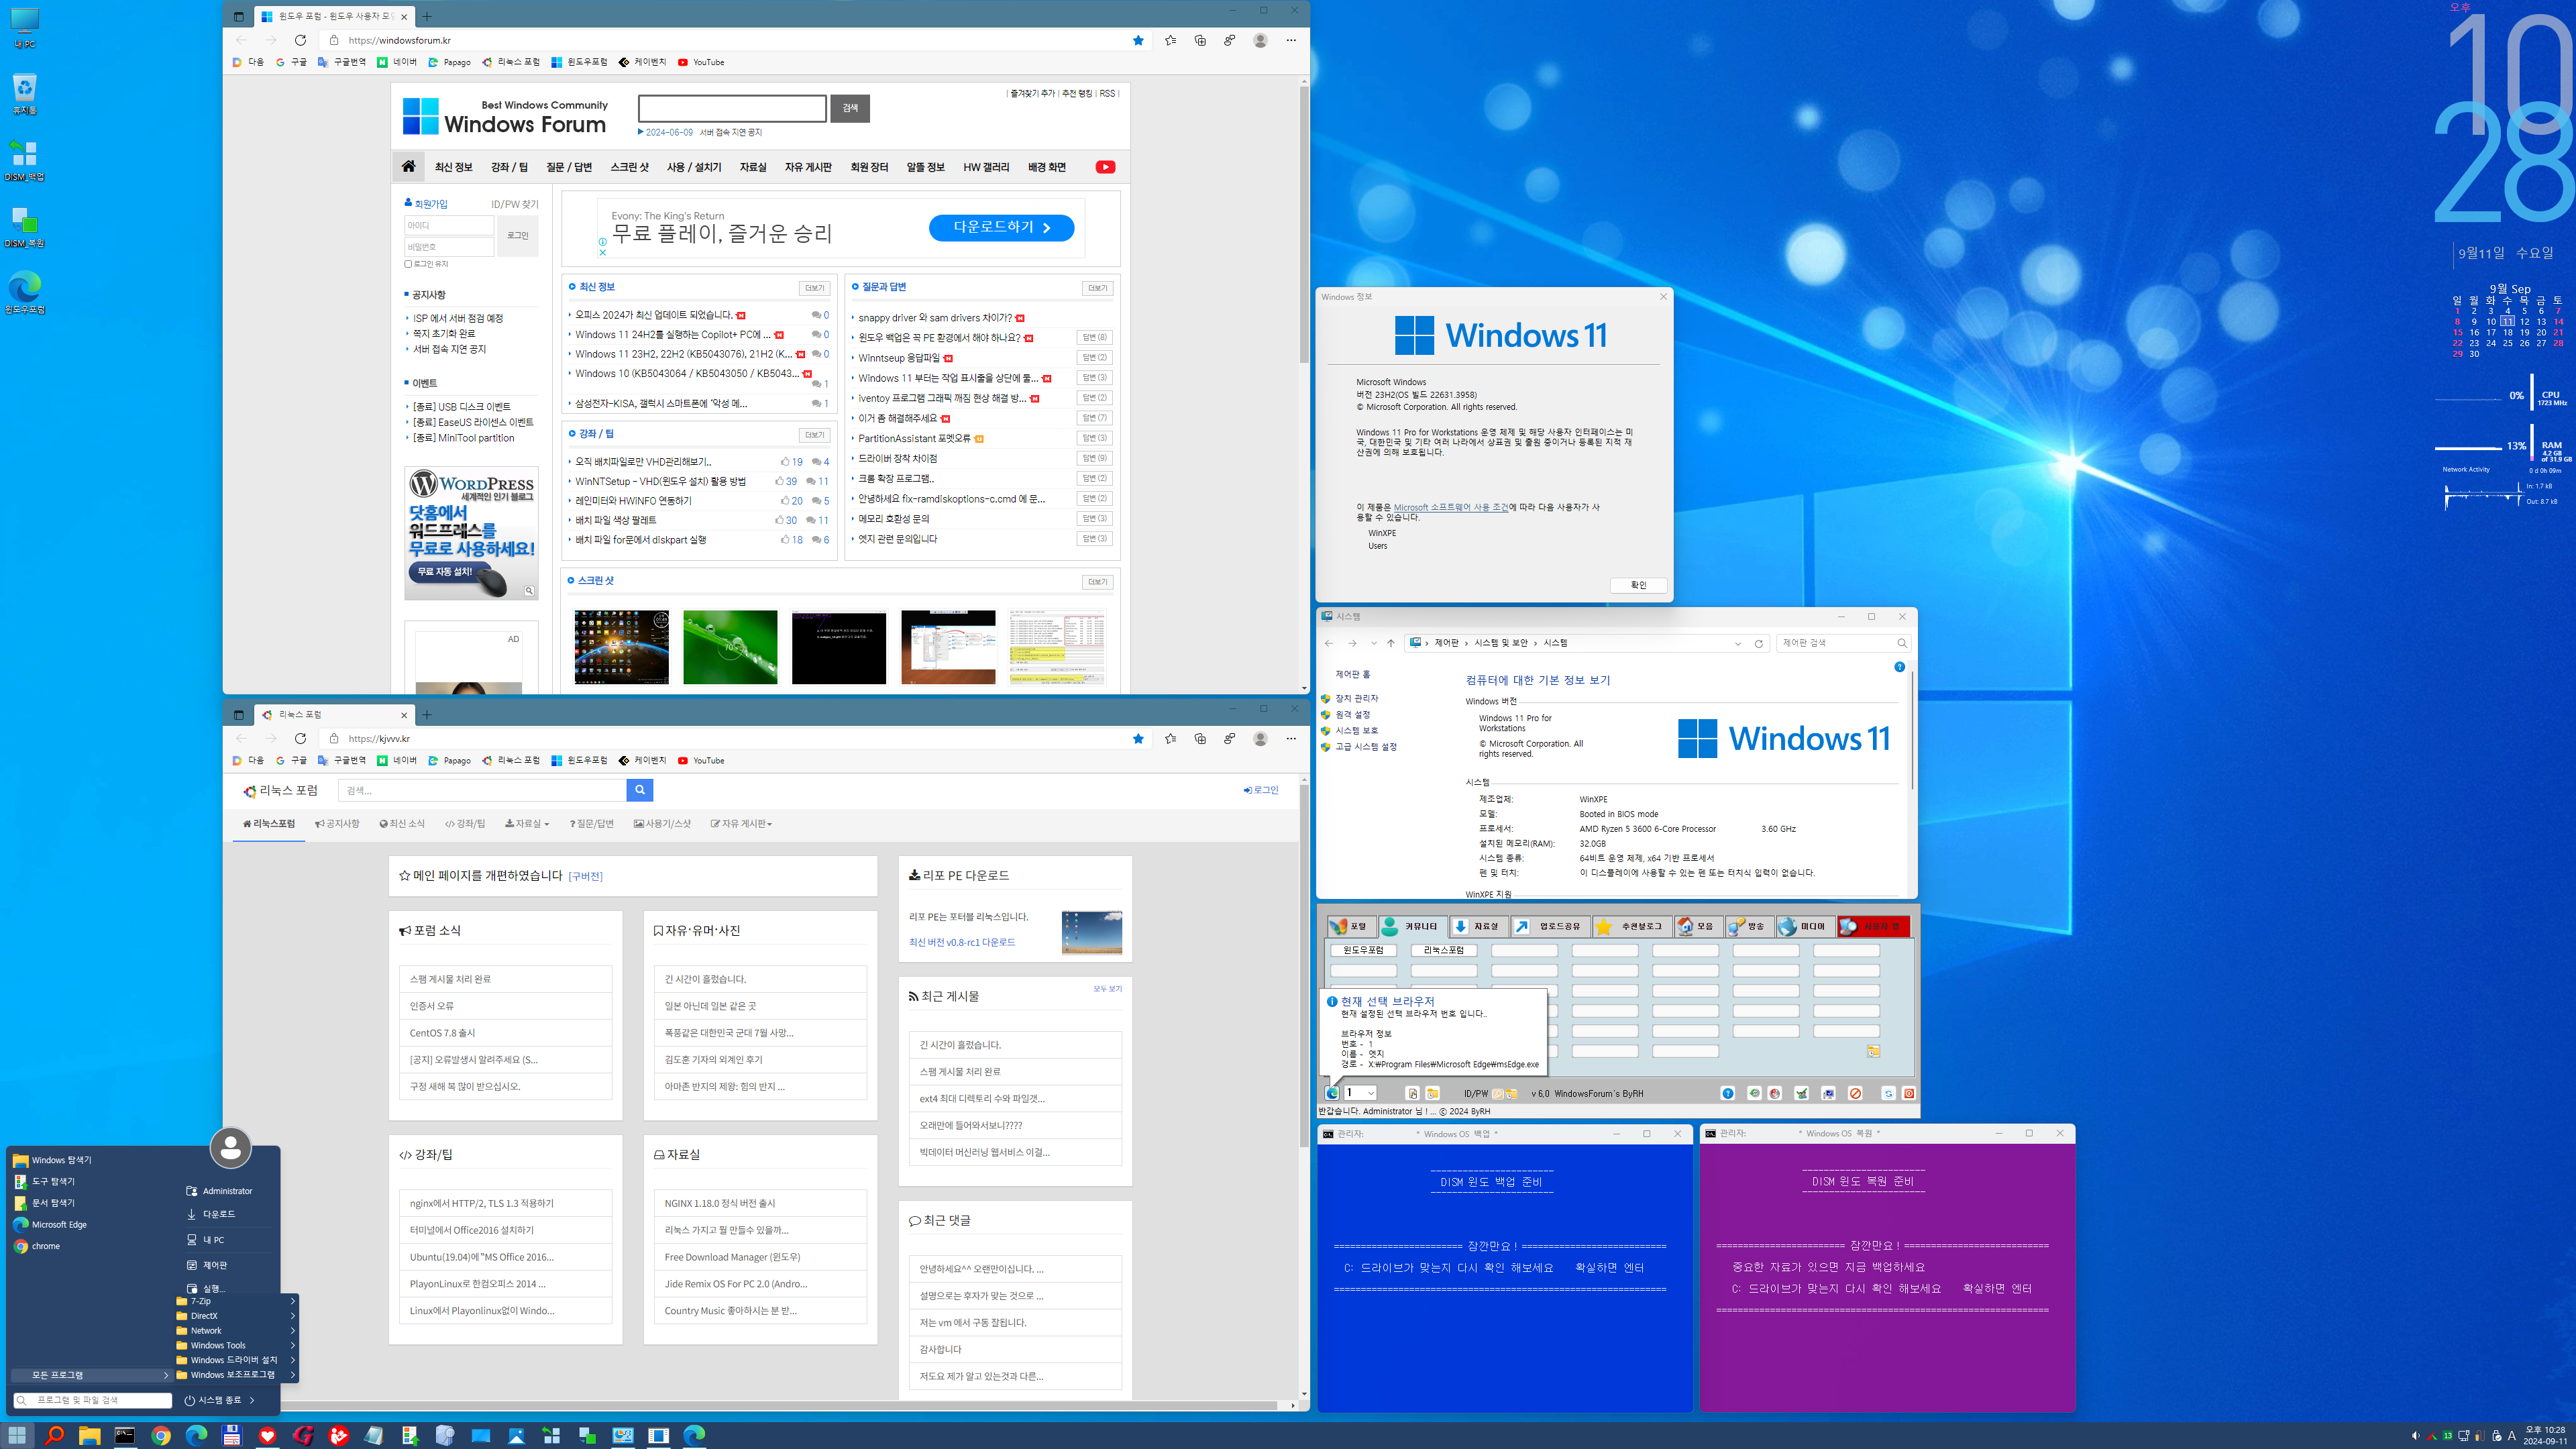Click the 로그인 button on Windows Forum

517,235
